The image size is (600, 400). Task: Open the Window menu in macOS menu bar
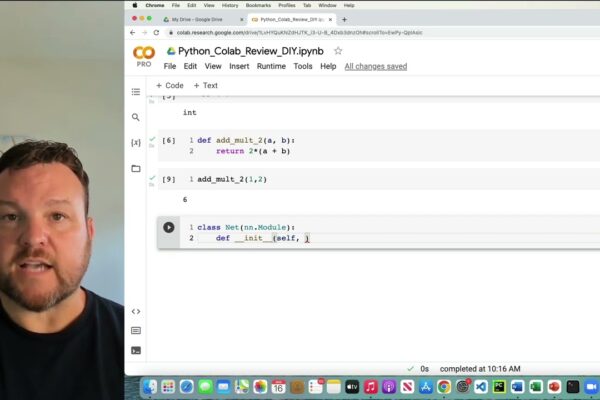pyautogui.click(x=327, y=5)
